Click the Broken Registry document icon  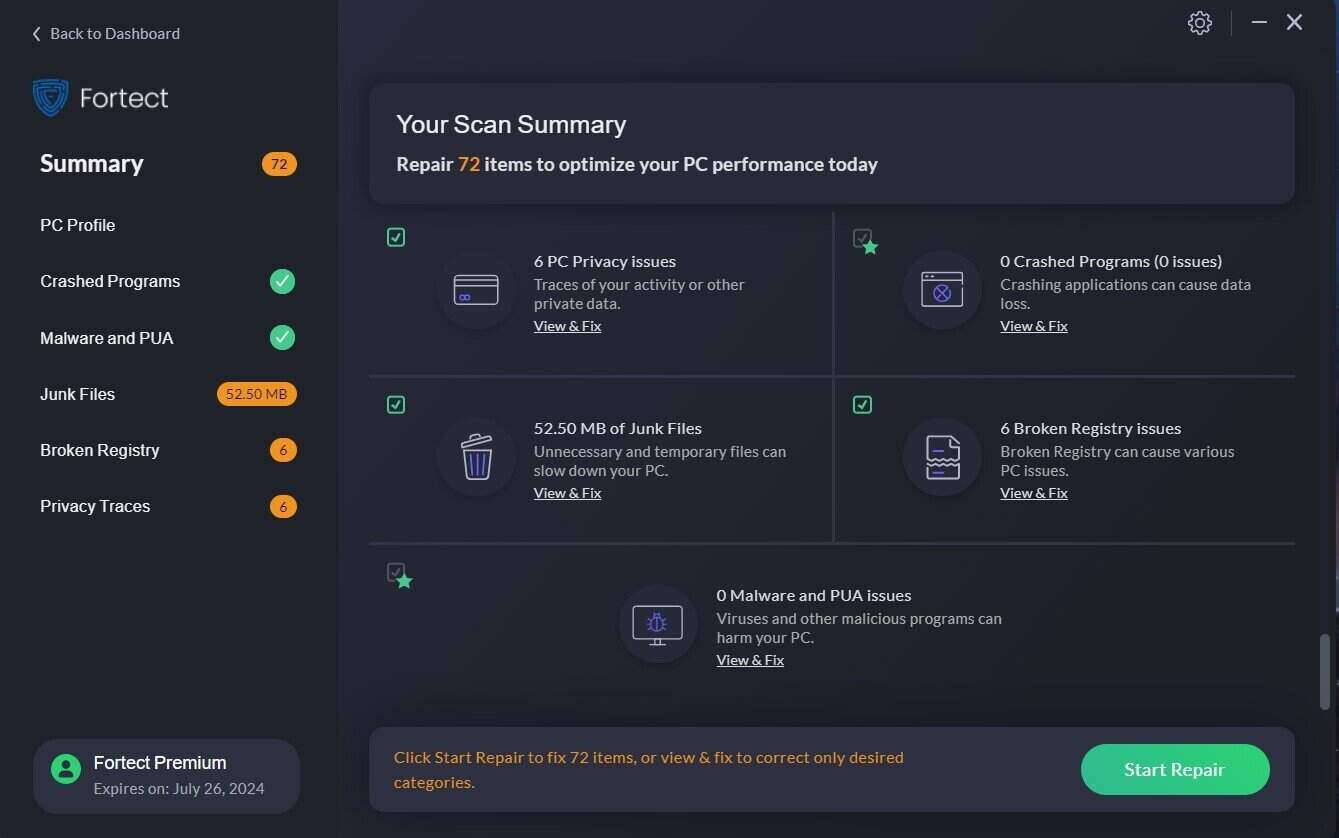942,457
